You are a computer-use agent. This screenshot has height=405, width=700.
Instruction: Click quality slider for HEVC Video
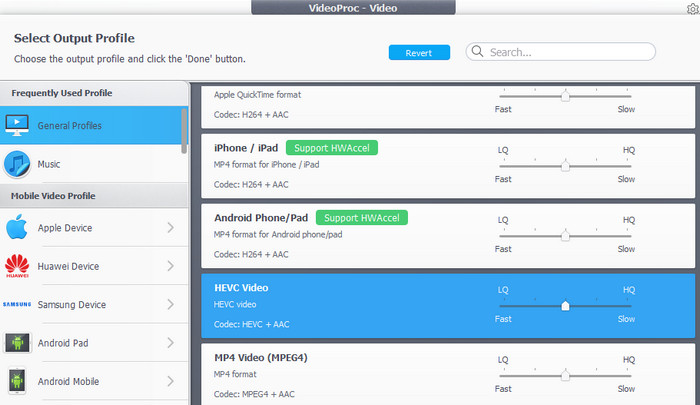[565, 306]
